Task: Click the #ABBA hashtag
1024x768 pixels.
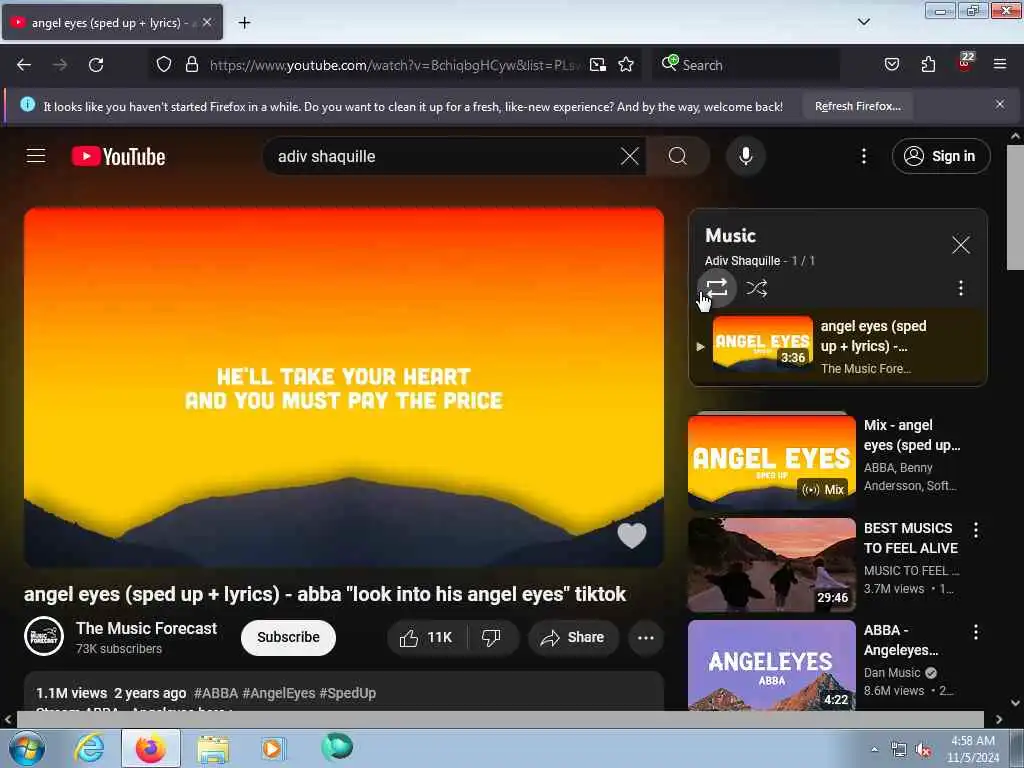Action: (216, 693)
